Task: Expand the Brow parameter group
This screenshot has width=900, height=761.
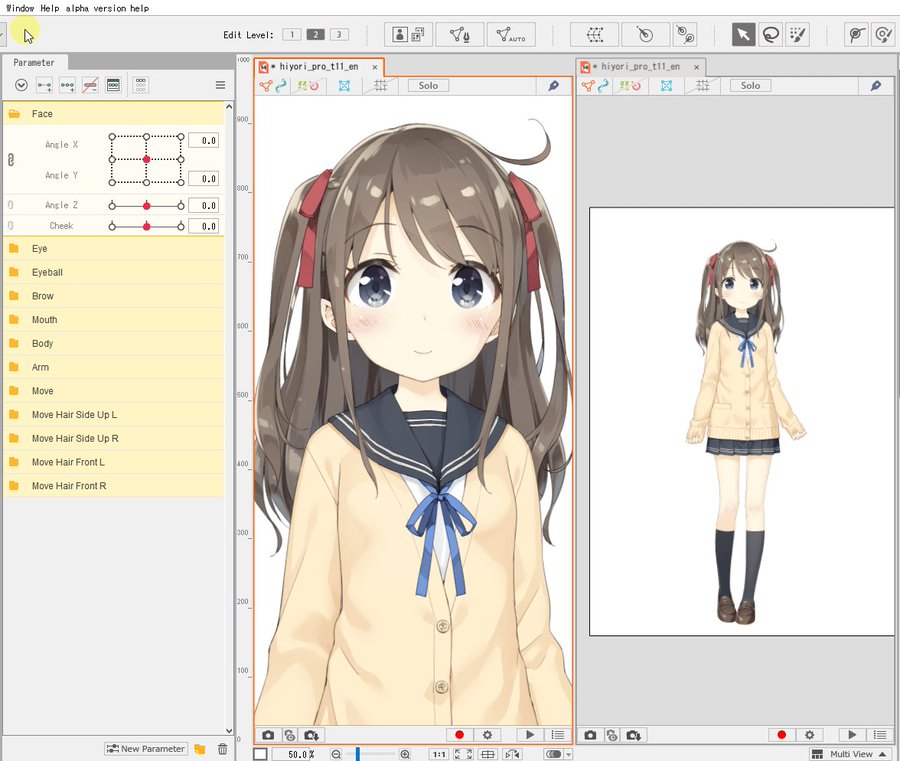Action: click(x=114, y=296)
